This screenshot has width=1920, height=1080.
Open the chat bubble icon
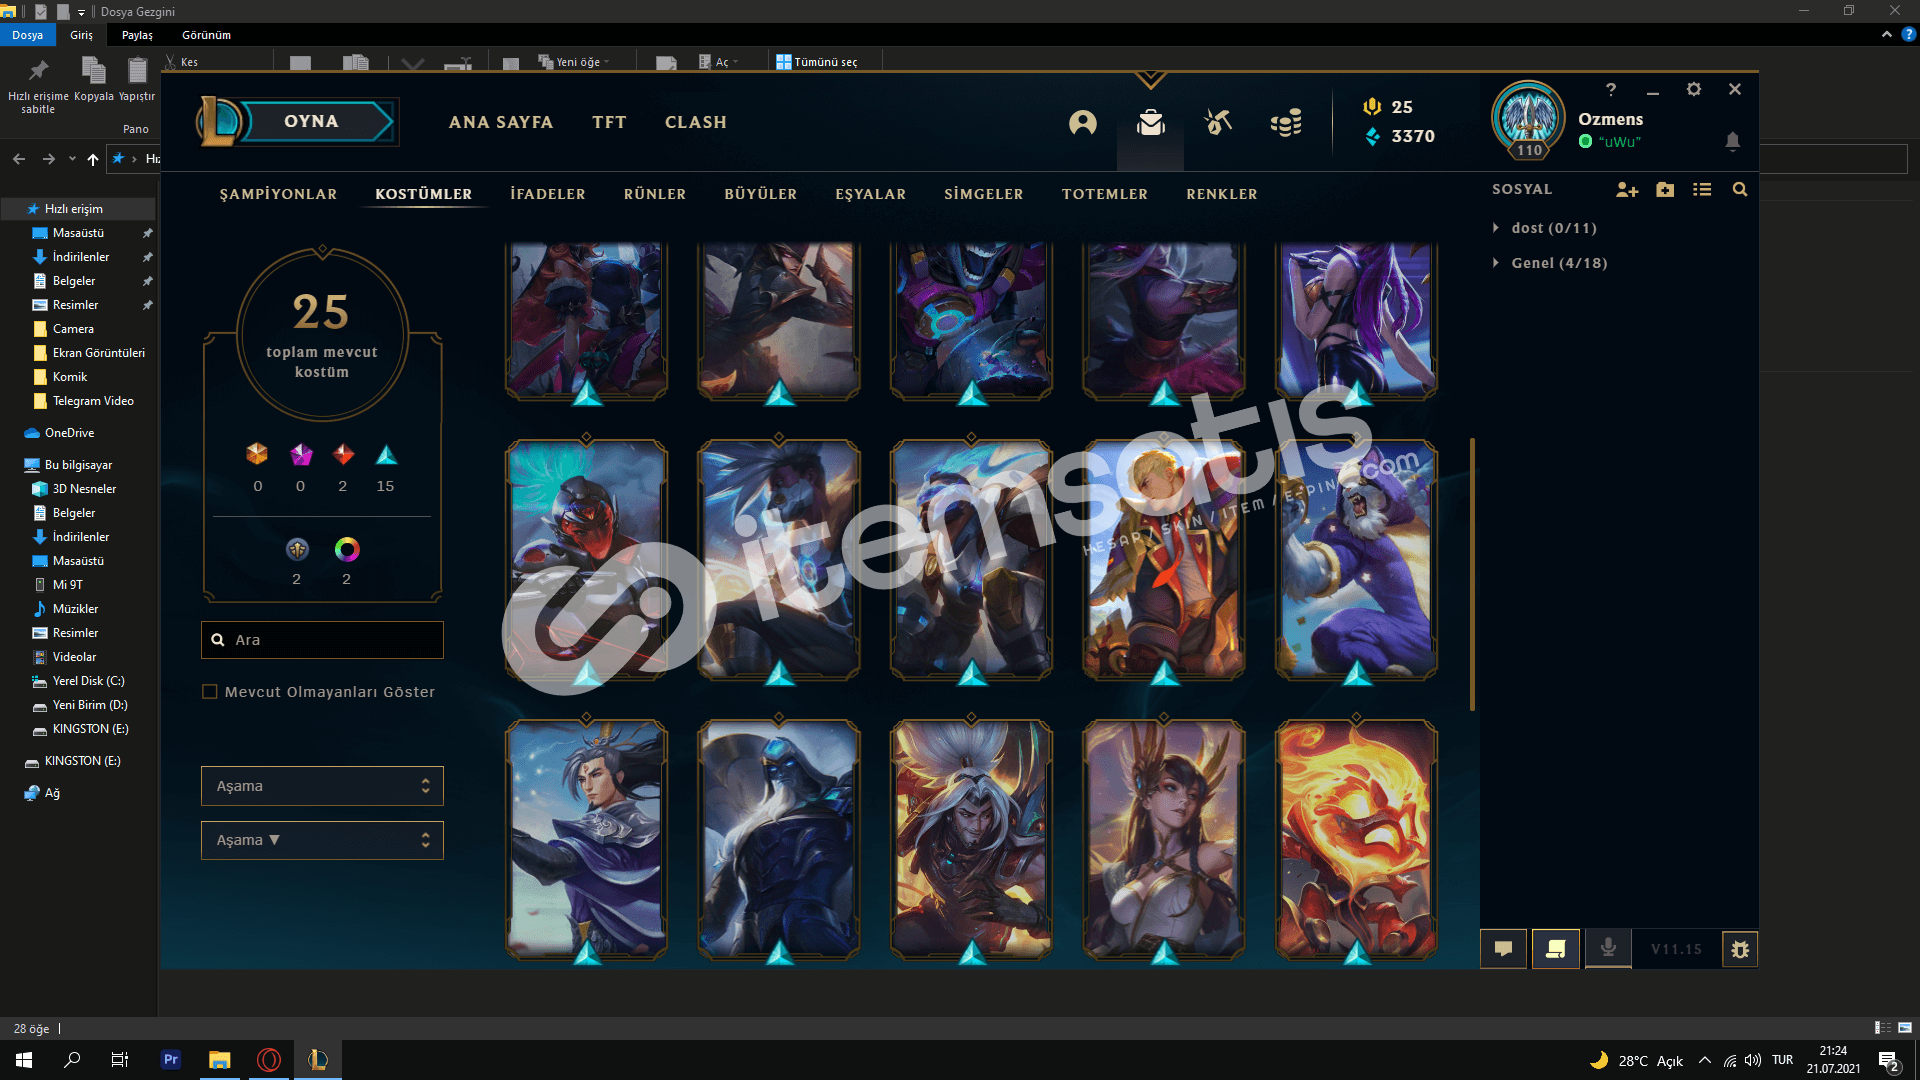pyautogui.click(x=1503, y=949)
